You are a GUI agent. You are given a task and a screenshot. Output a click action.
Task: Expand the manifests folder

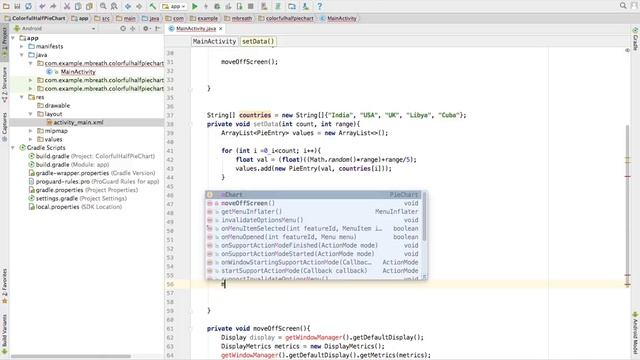click(x=22, y=47)
